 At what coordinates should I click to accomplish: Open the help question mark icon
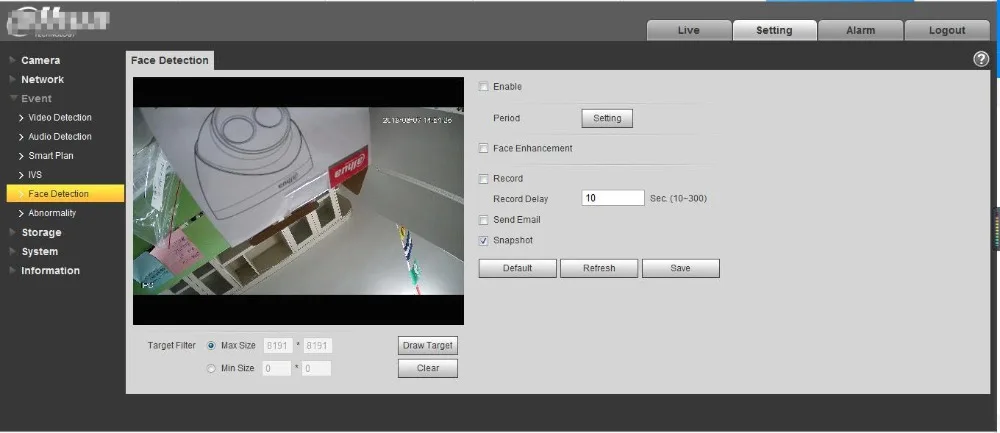pyautogui.click(x=980, y=59)
